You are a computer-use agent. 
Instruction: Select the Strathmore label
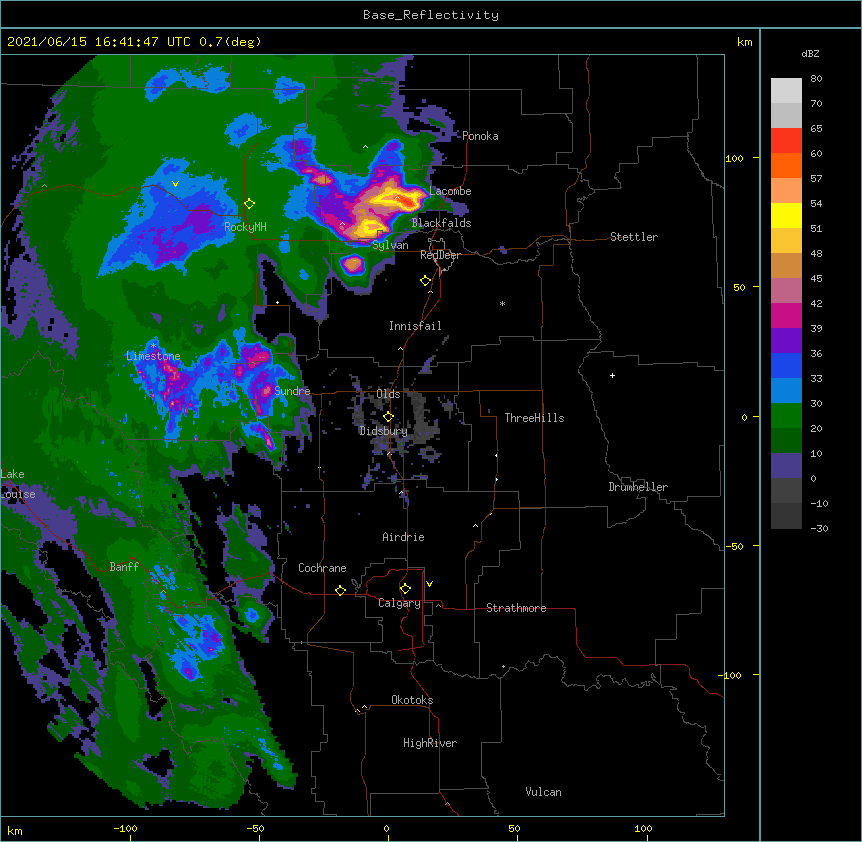click(x=516, y=608)
